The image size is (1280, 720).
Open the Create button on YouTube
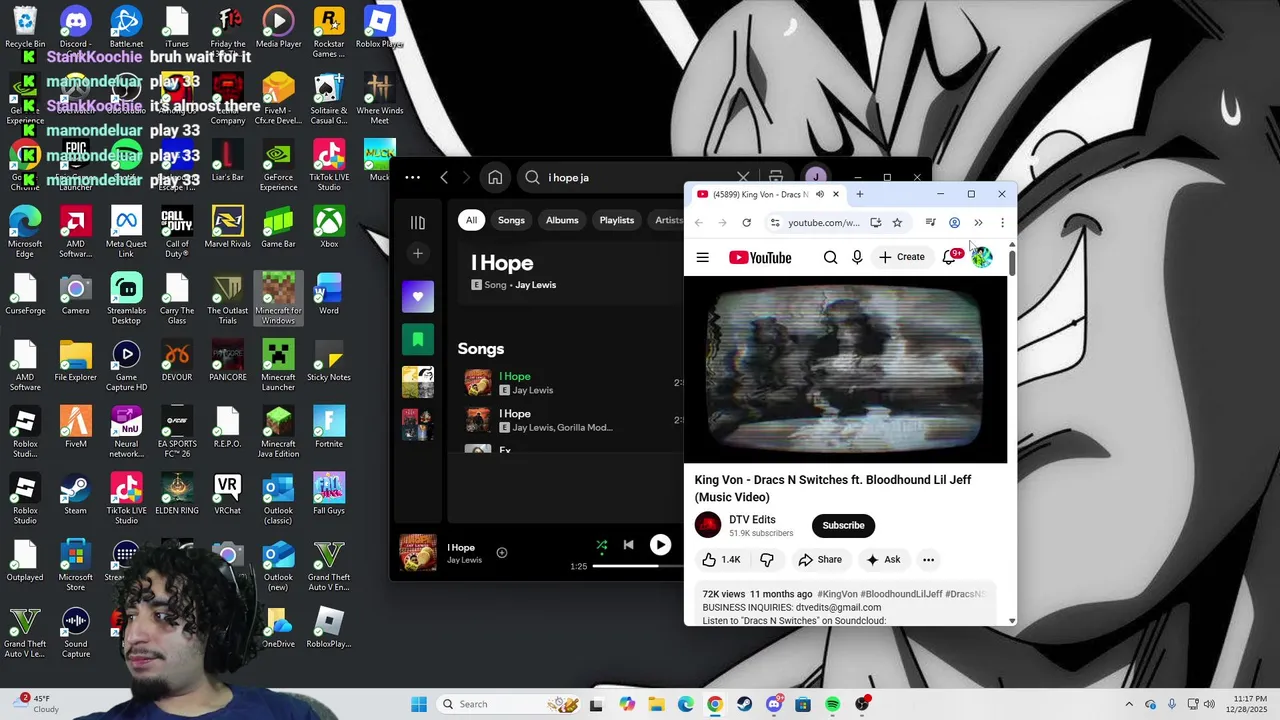(902, 257)
